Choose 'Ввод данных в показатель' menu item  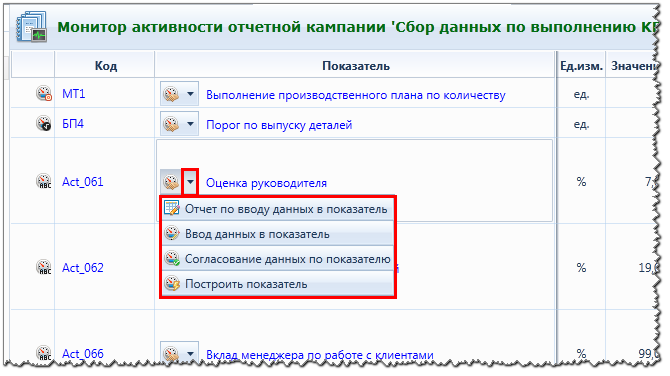point(277,234)
